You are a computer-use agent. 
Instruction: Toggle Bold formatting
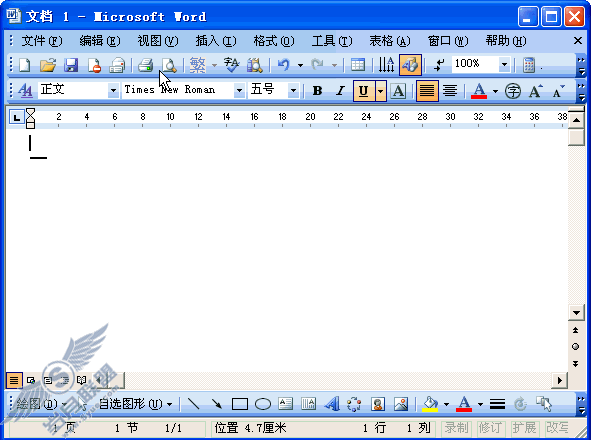318,91
